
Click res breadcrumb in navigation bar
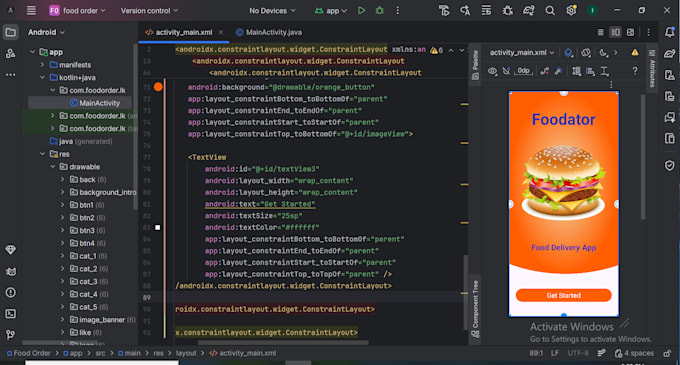pyautogui.click(x=158, y=353)
